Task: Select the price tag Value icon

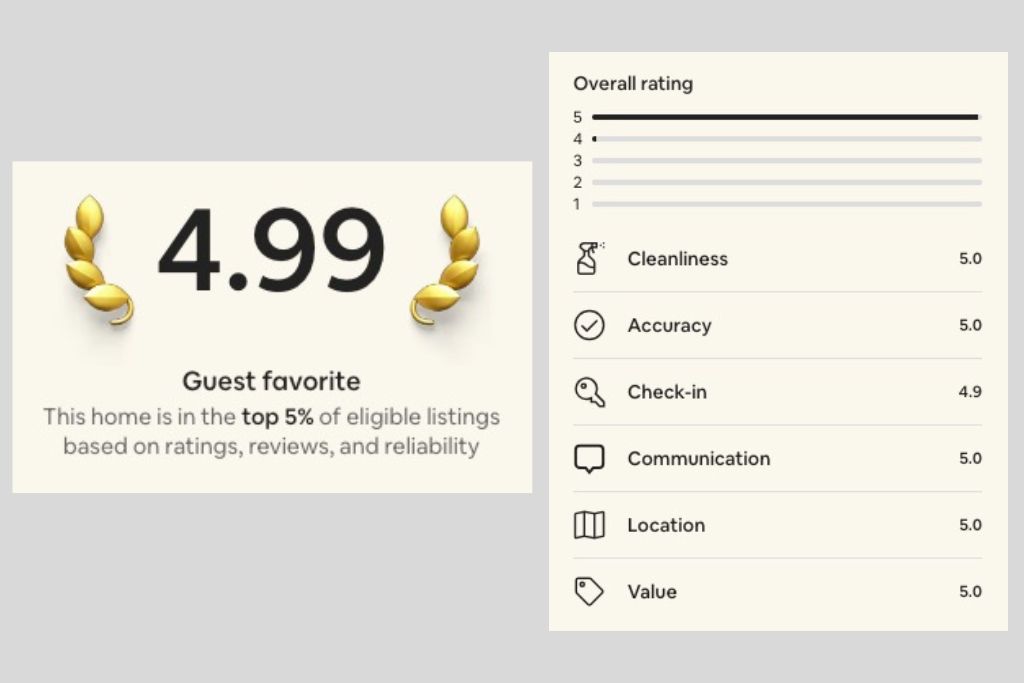Action: pos(590,591)
